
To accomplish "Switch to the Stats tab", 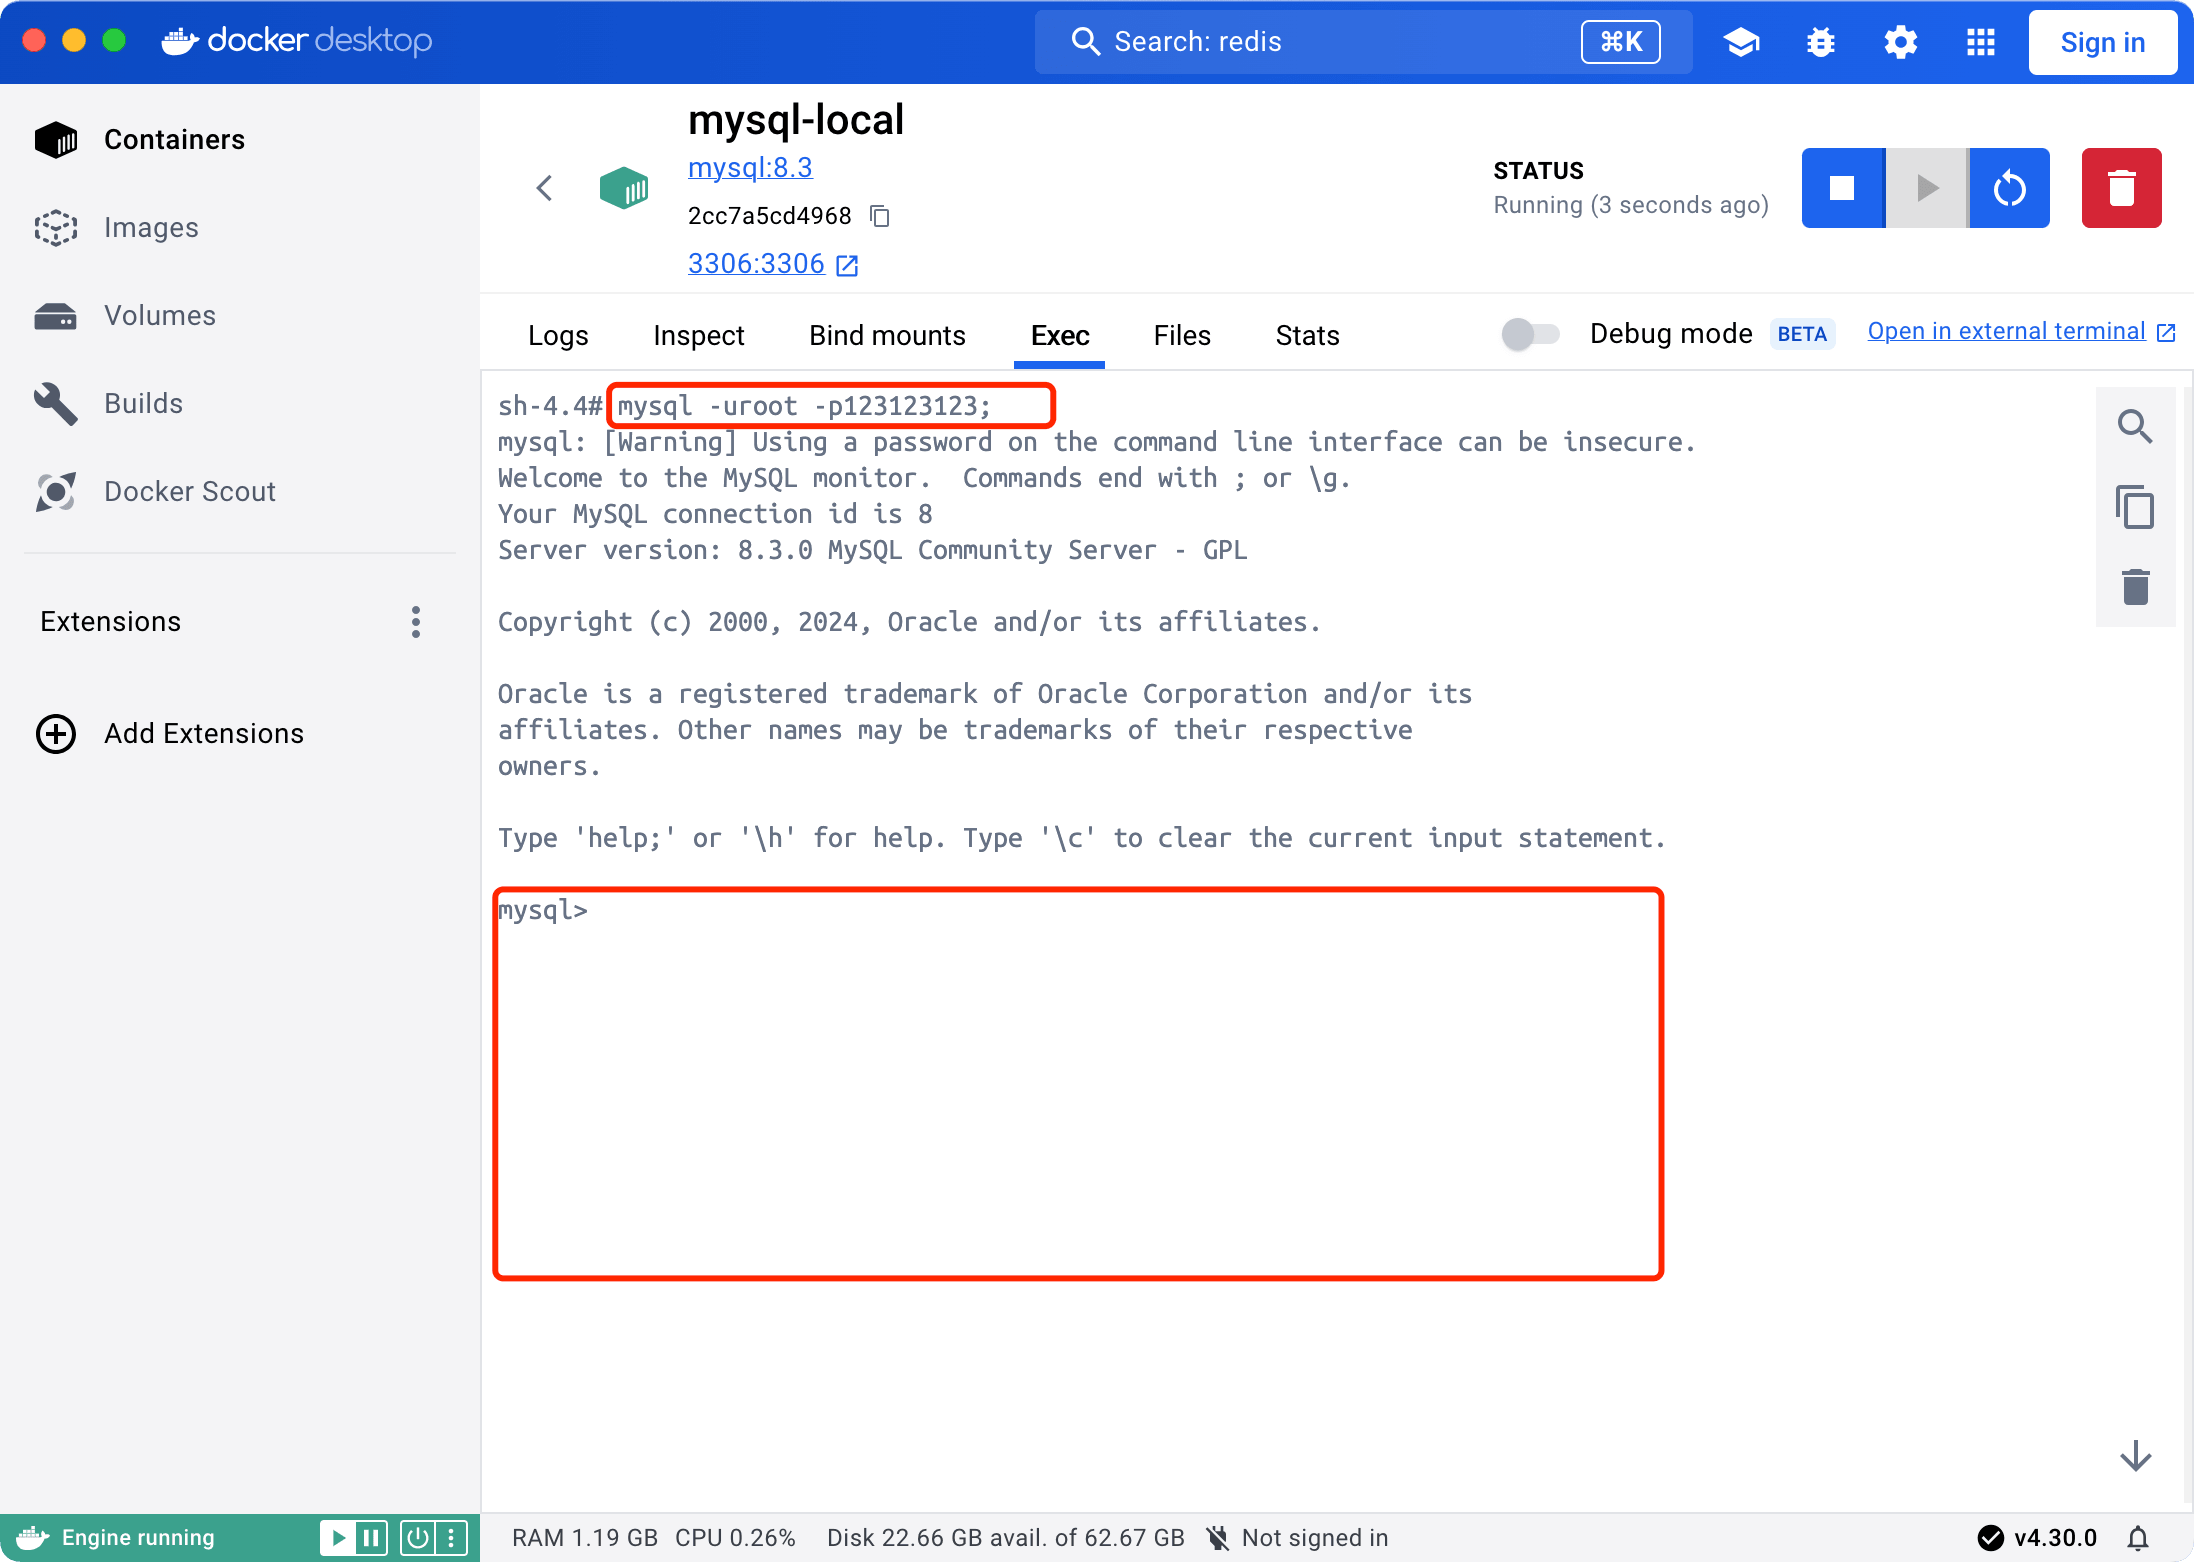I will (1307, 335).
